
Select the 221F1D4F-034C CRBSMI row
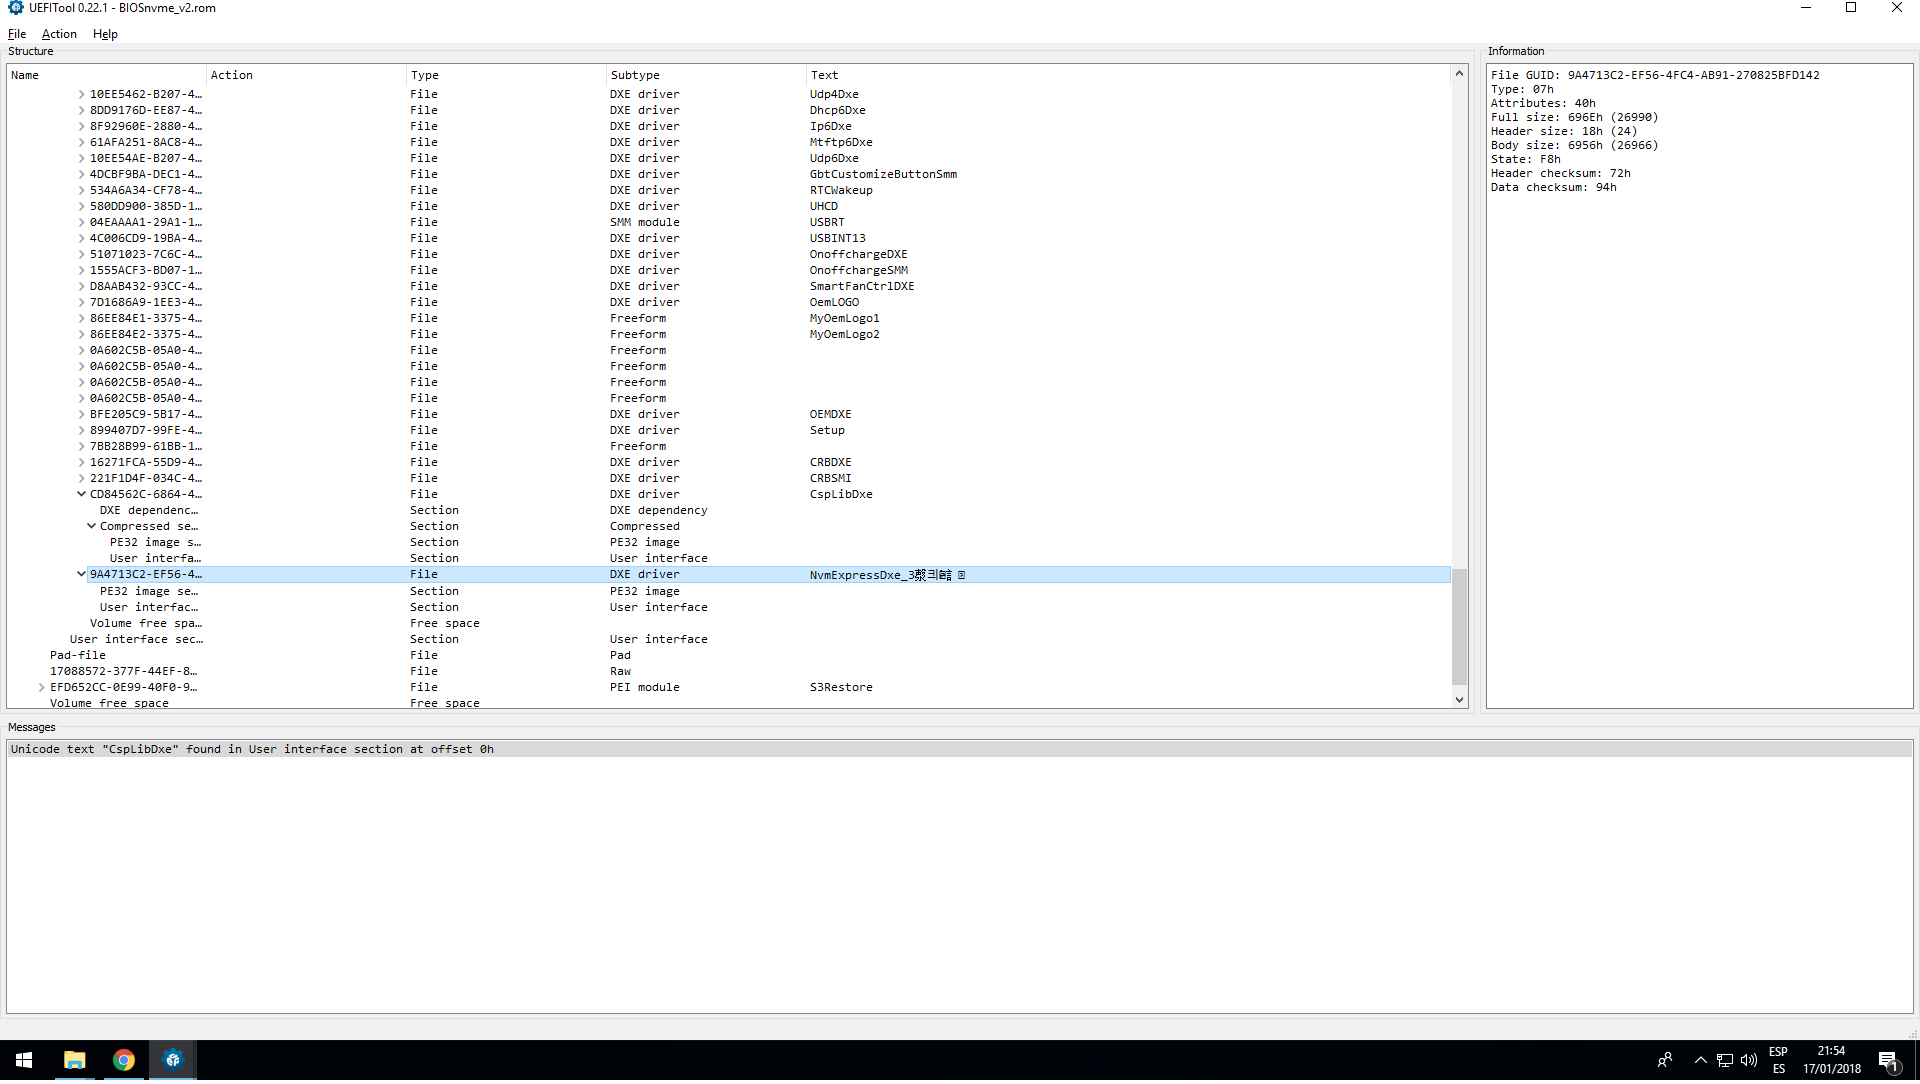pos(729,479)
